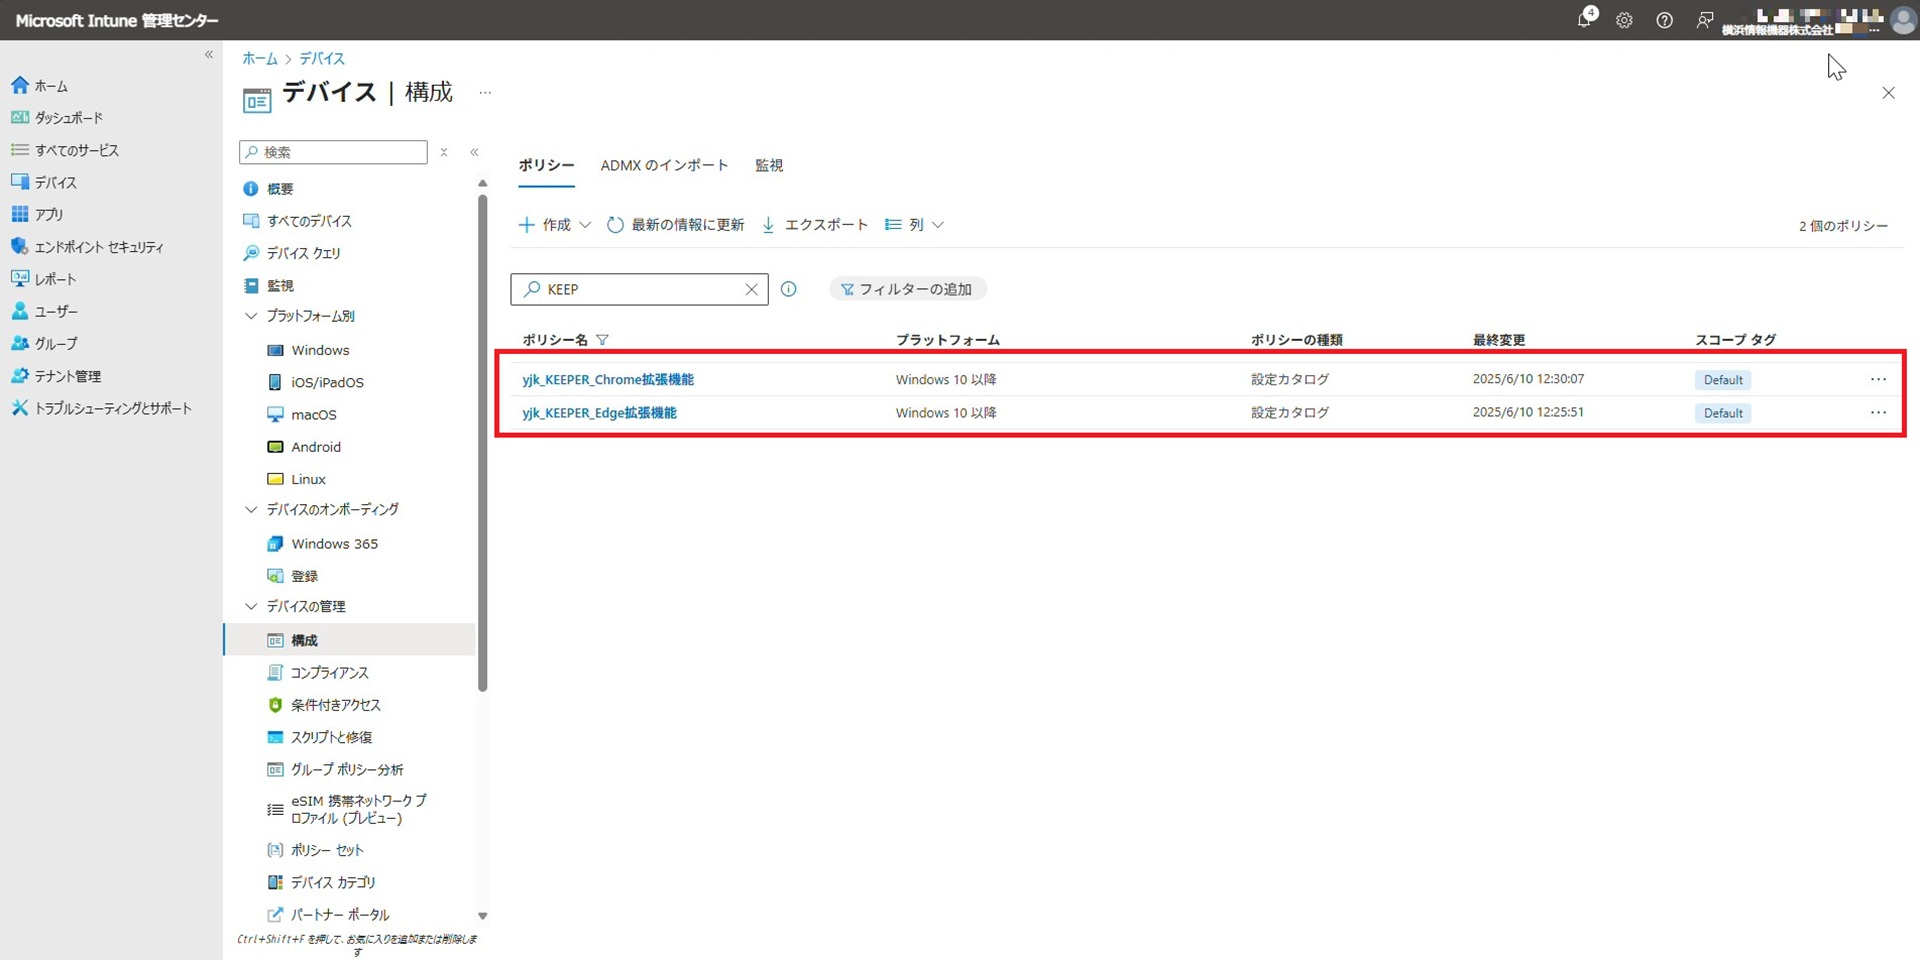The image size is (1920, 960).
Task: Clear the KEEP search text
Action: (x=751, y=289)
